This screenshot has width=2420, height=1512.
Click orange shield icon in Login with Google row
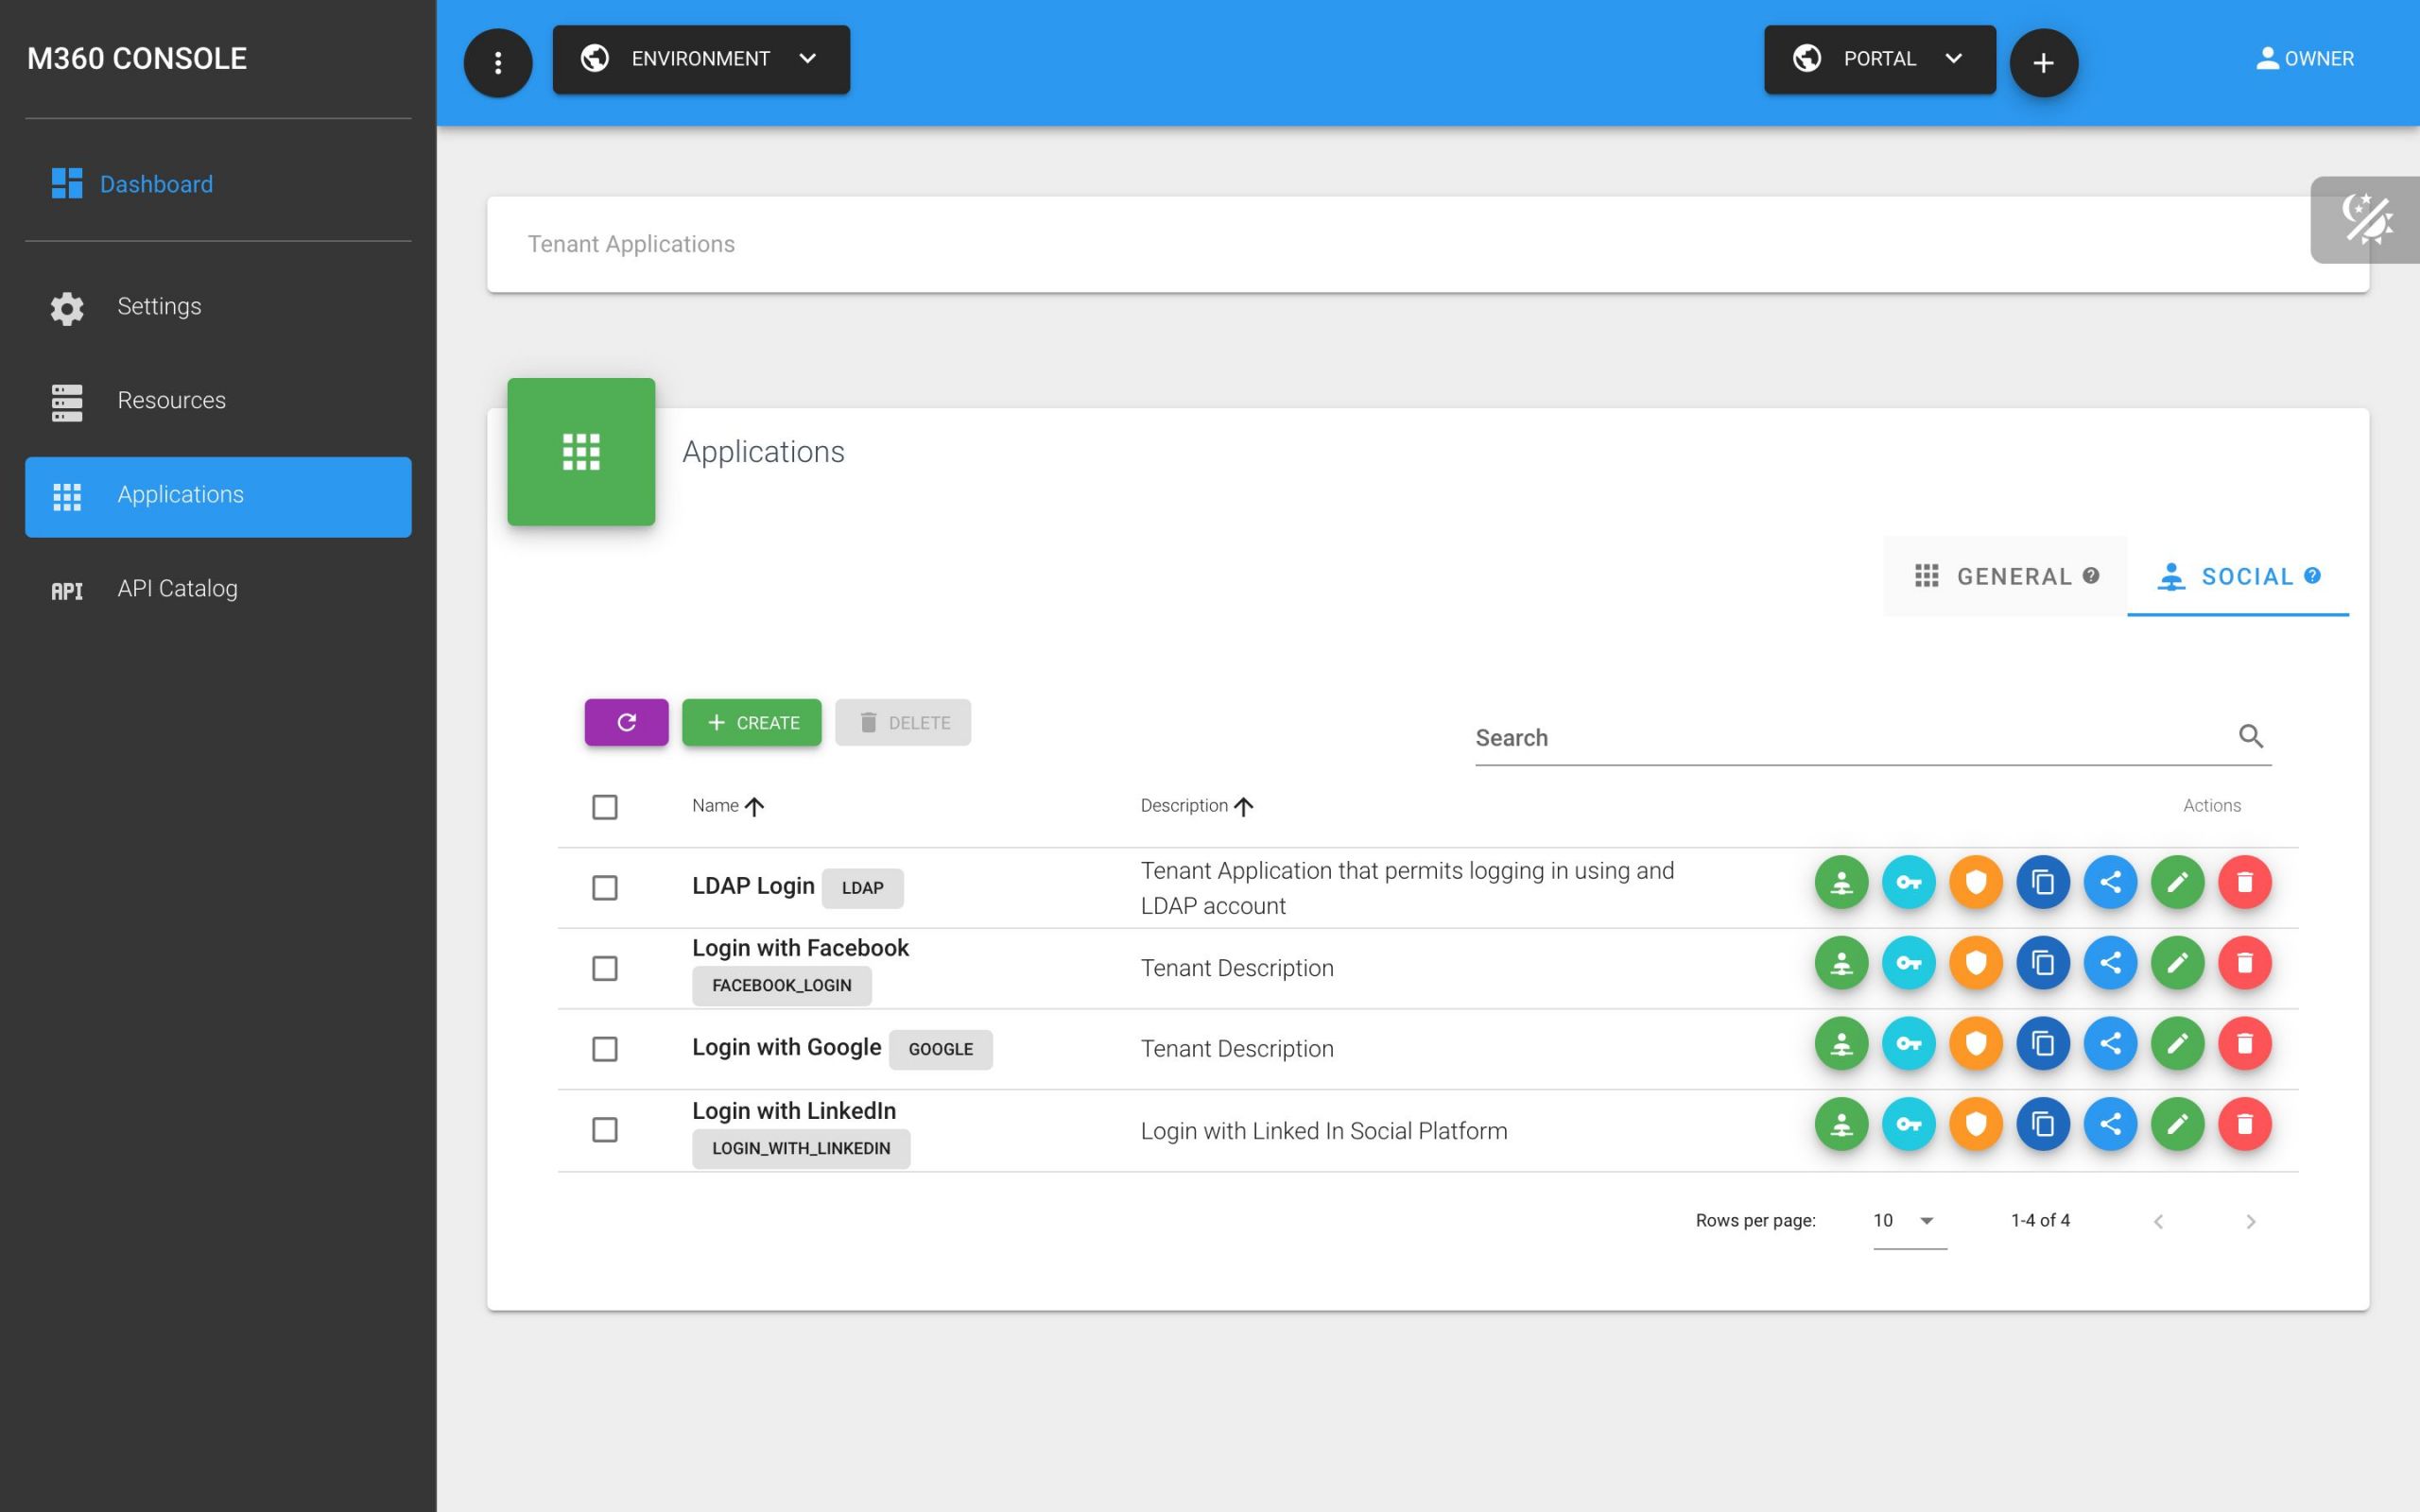pos(1975,1044)
